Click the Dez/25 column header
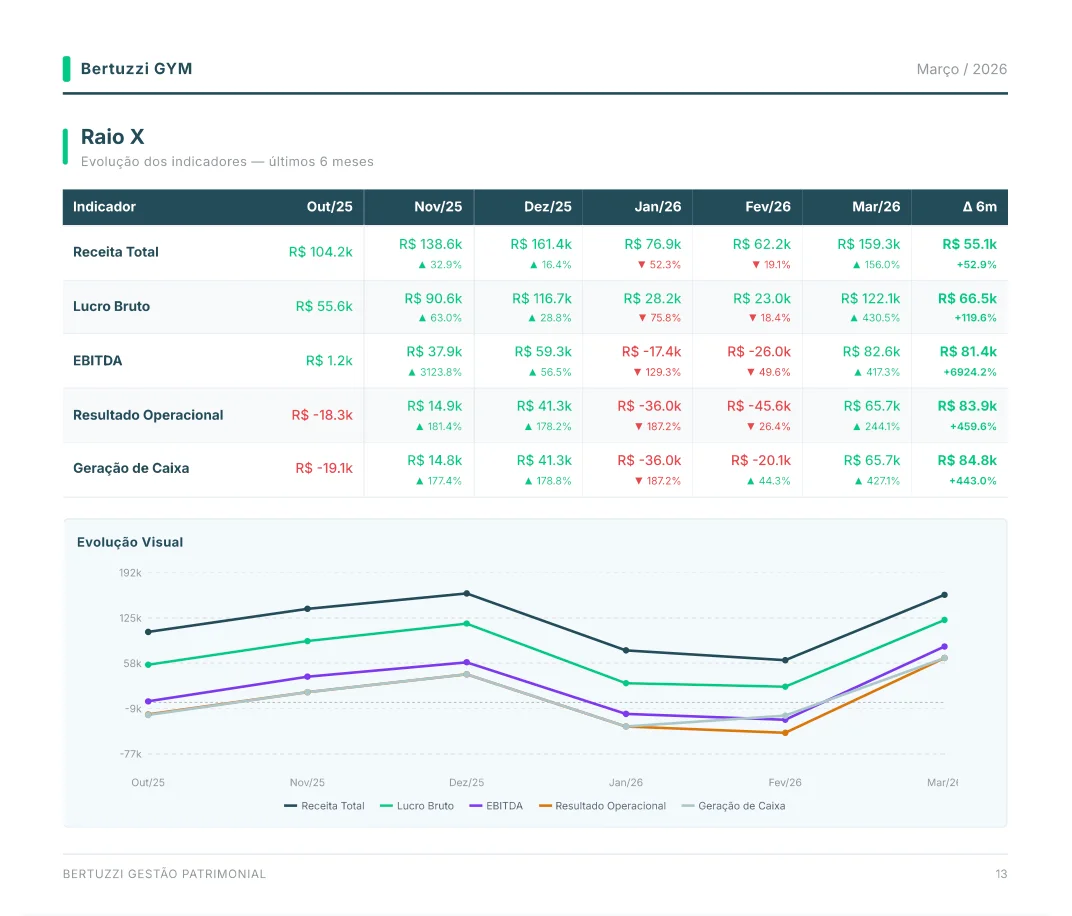The image size is (1072, 916). click(x=548, y=206)
